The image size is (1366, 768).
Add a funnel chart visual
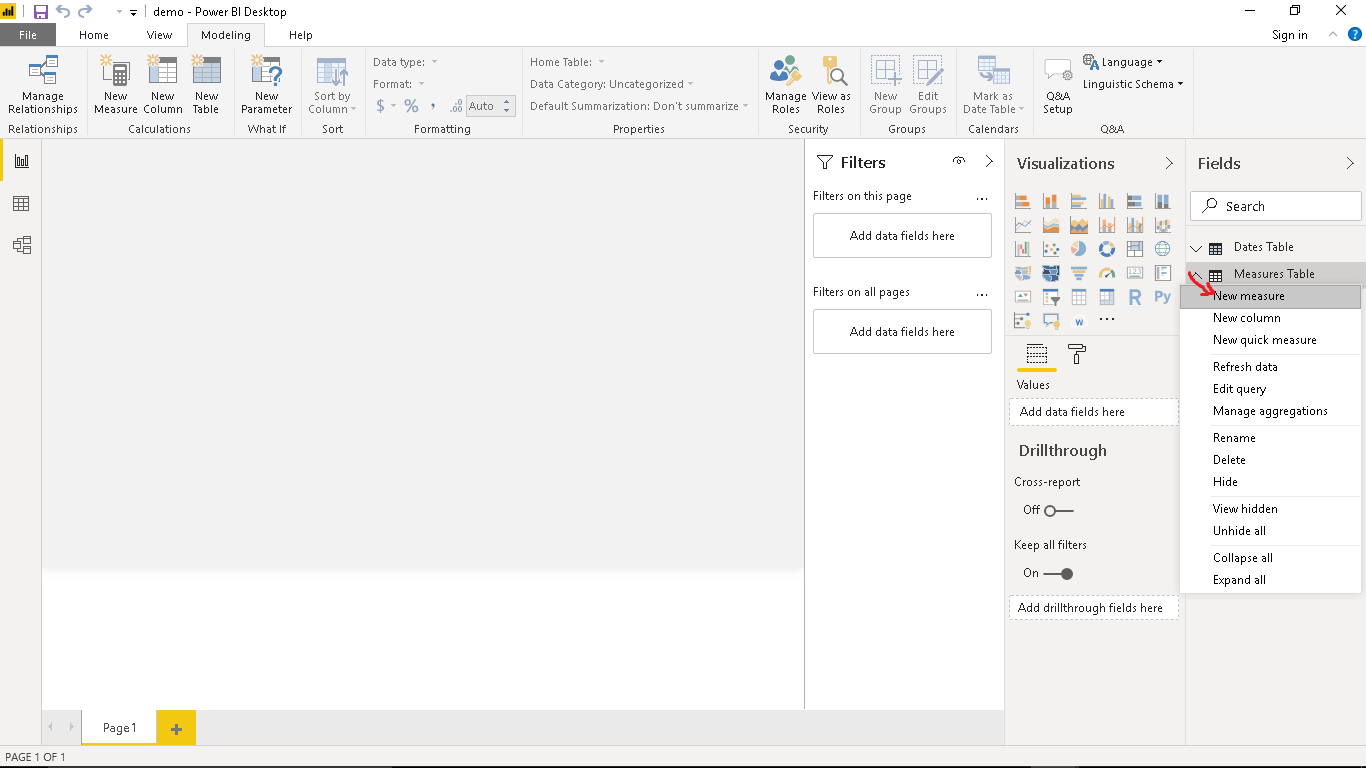click(1079, 273)
